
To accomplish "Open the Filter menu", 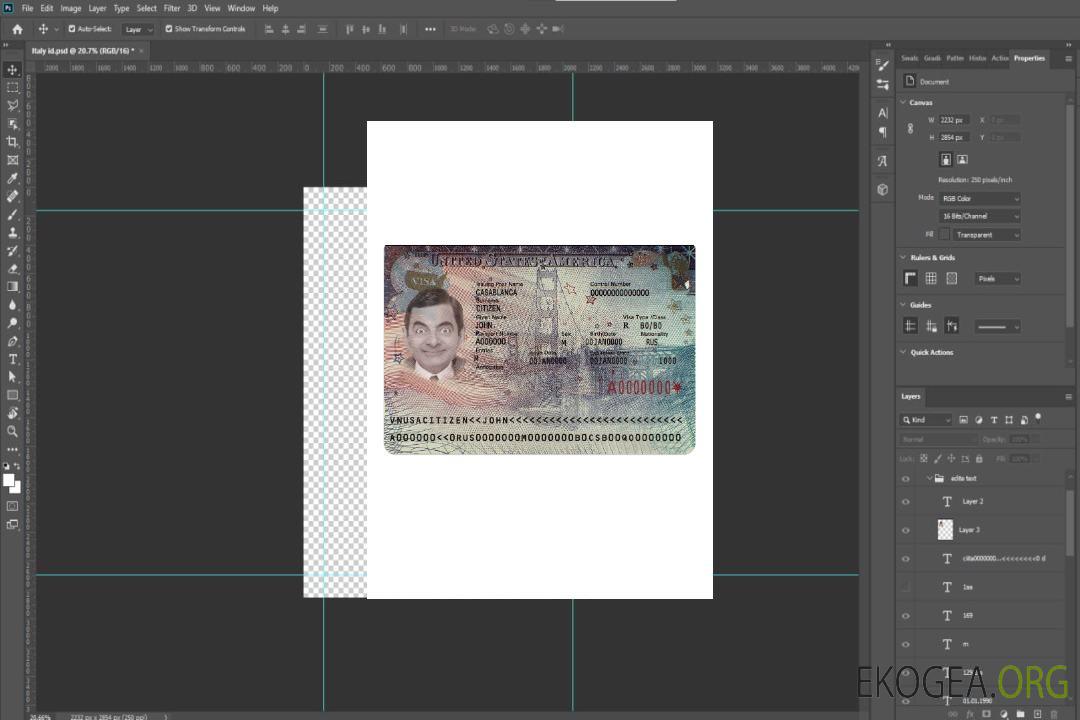I will (172, 8).
